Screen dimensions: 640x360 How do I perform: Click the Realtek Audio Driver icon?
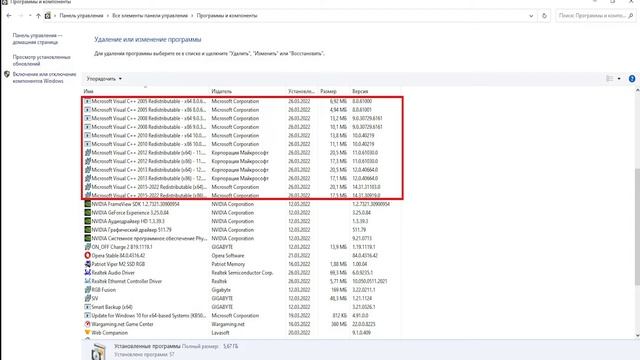pyautogui.click(x=87, y=273)
